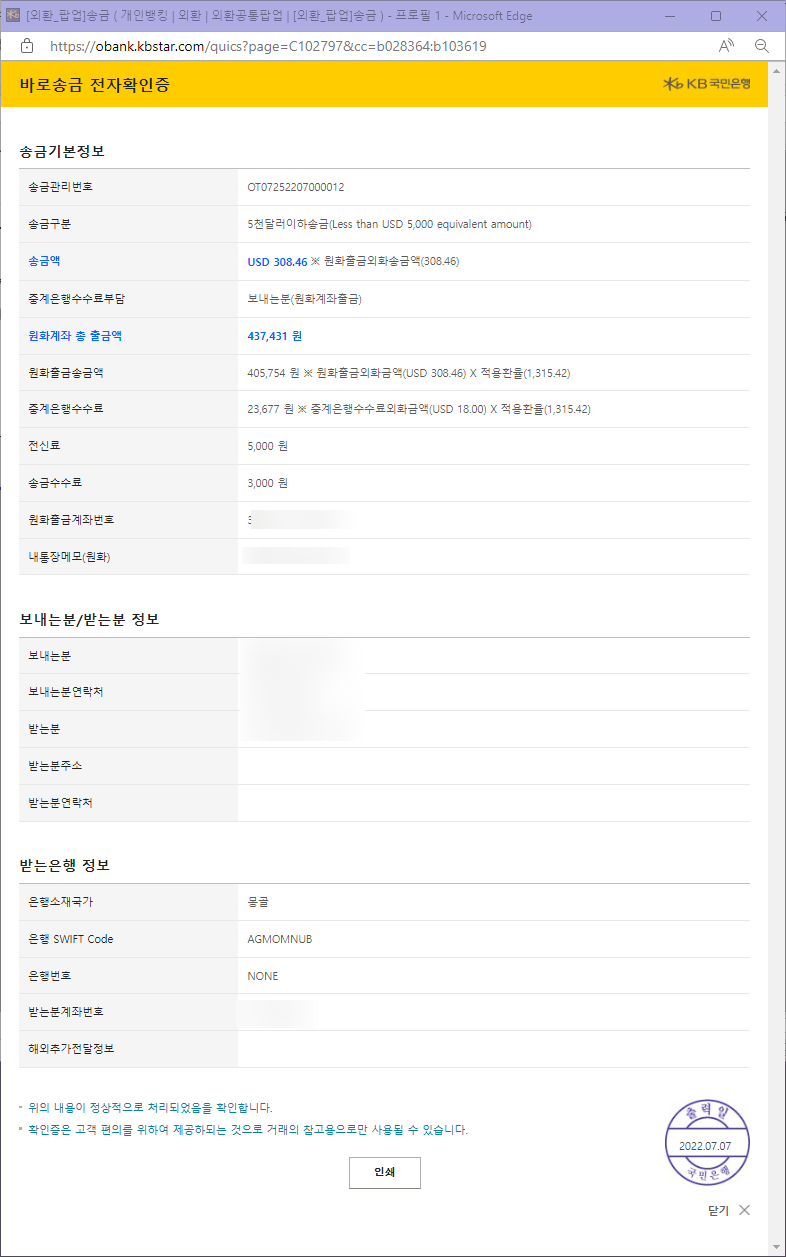This screenshot has height=1257, width=786.
Task: Click the 인쇄 print button
Action: tap(385, 1172)
